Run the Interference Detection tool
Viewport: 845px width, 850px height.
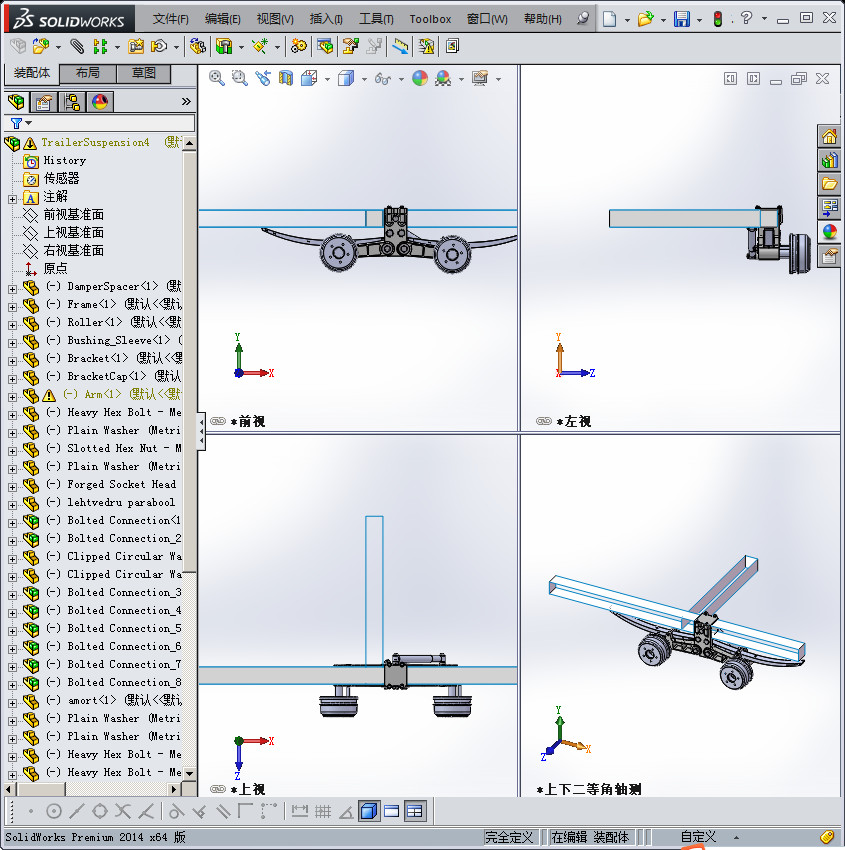[x=426, y=47]
